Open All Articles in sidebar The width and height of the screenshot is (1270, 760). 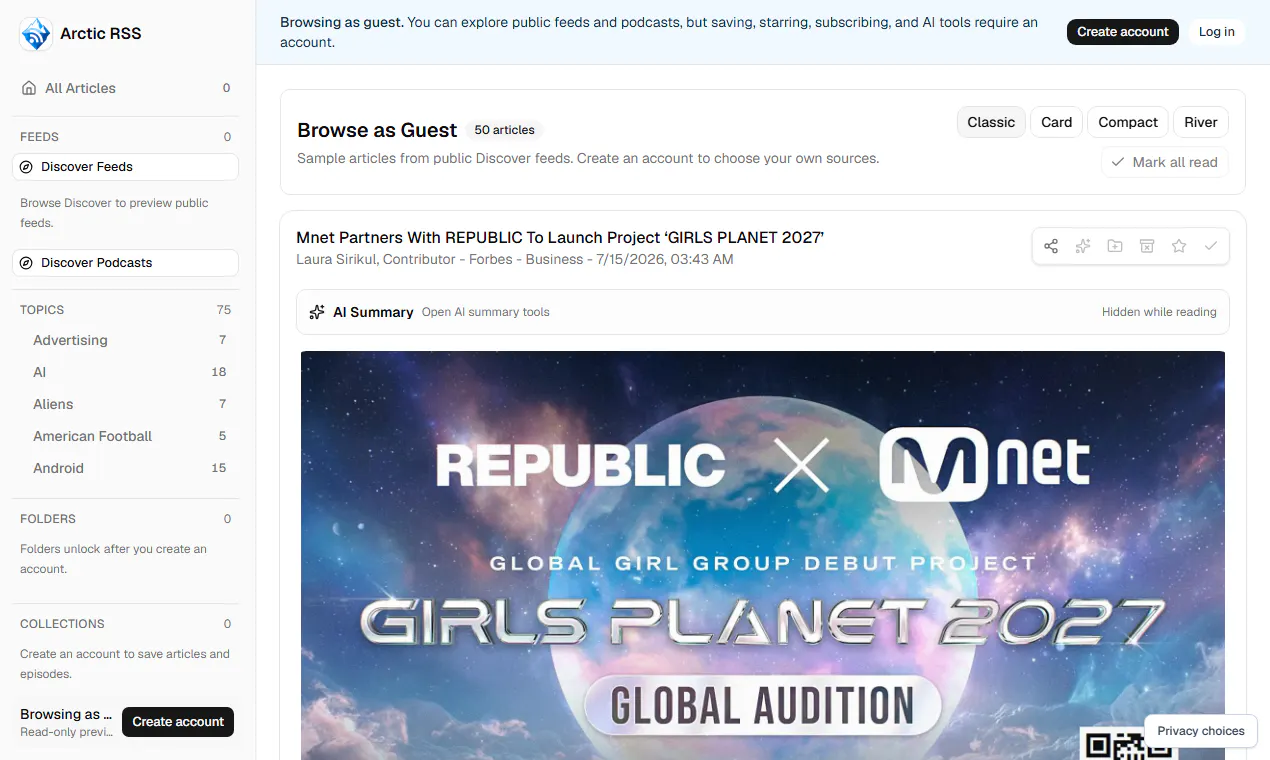click(125, 88)
